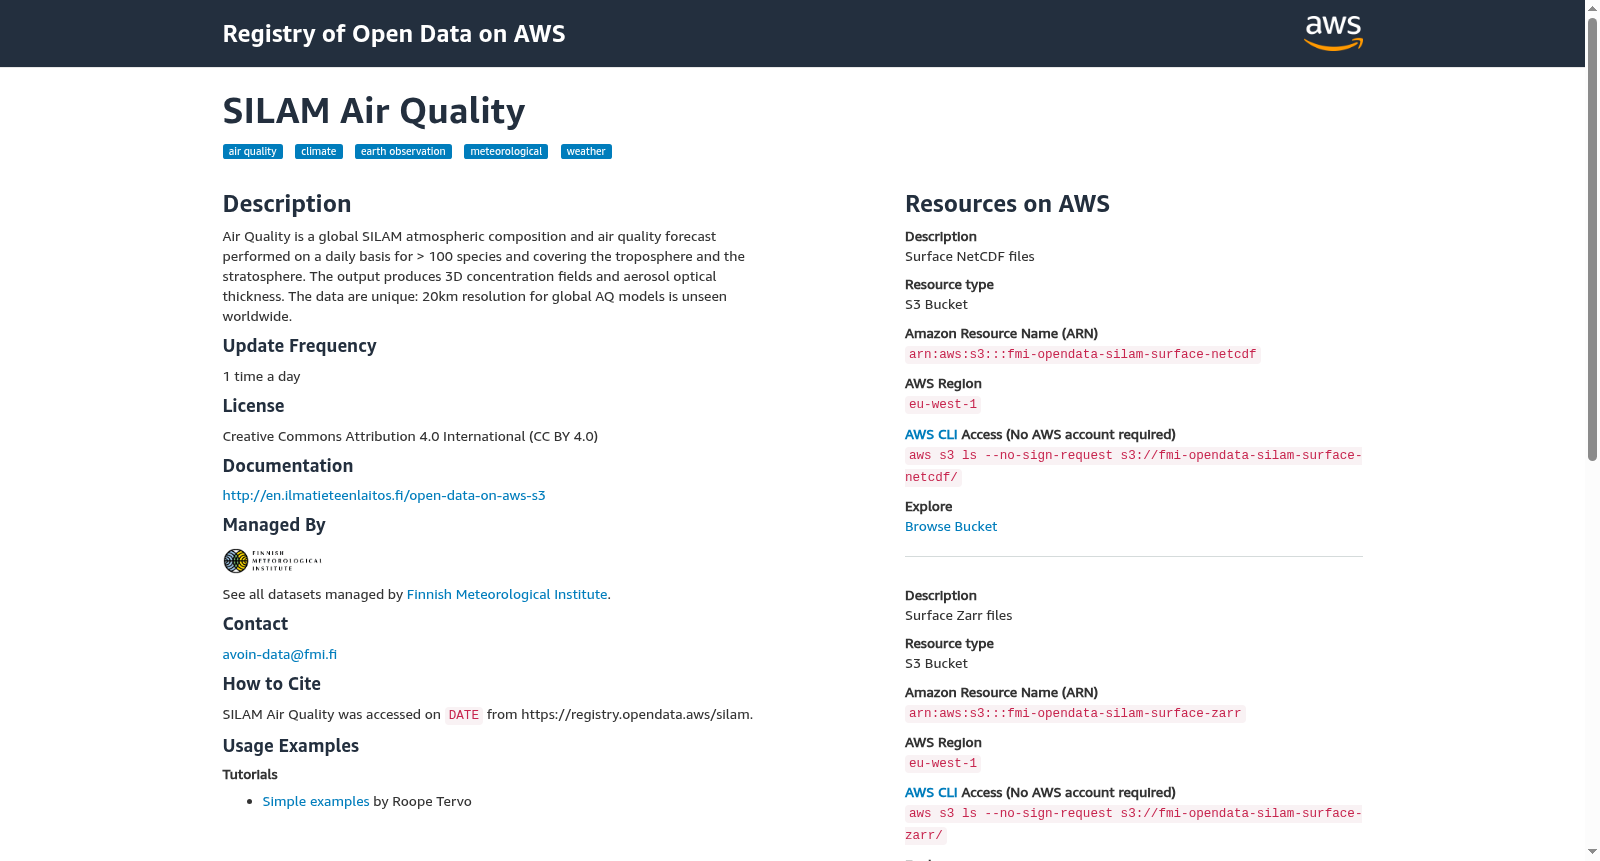Click the '1 time a day' text
This screenshot has width=1600, height=861.
[x=261, y=376]
